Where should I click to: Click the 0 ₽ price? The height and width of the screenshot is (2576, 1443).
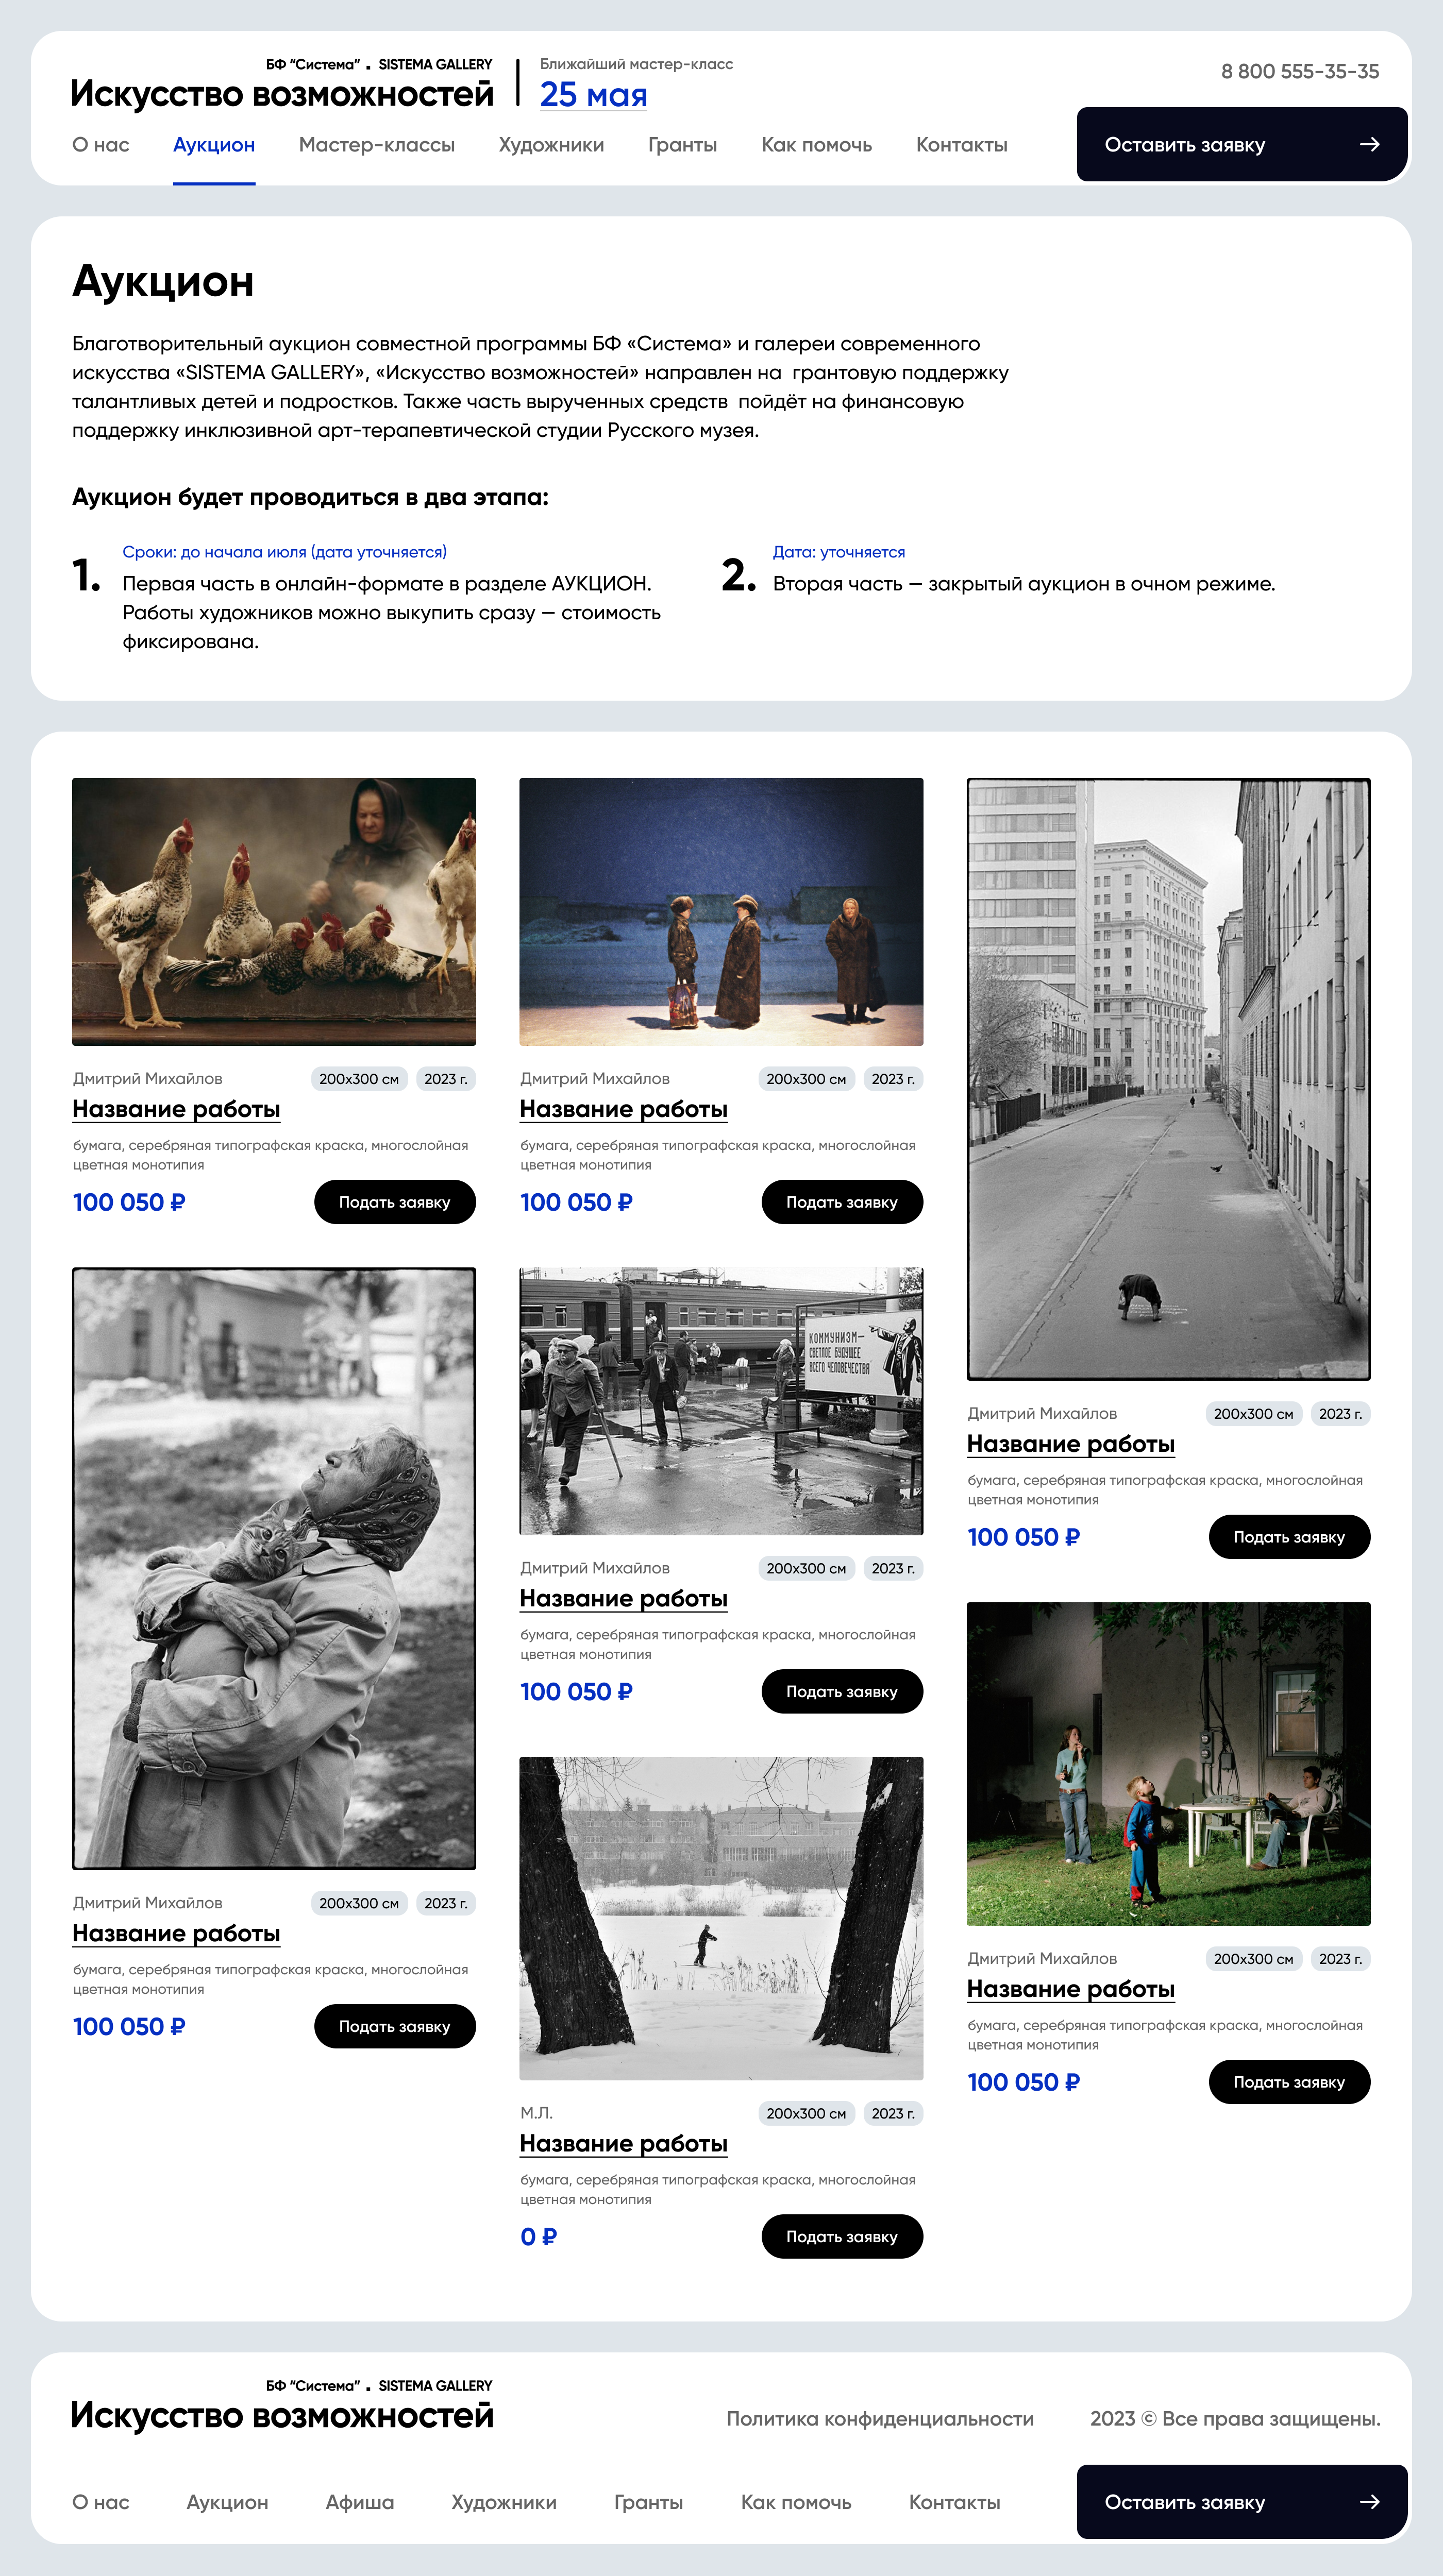(538, 2237)
